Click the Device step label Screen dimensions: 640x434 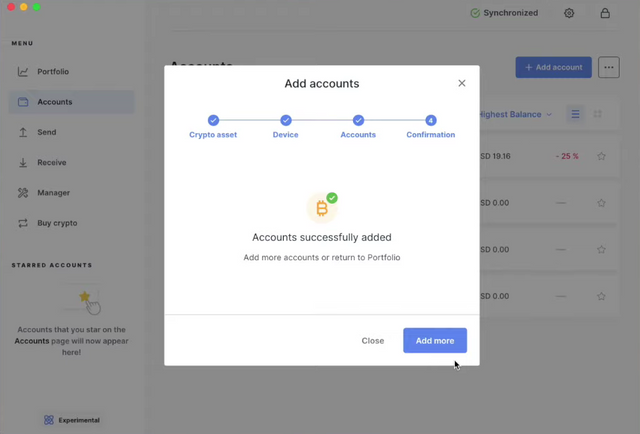point(286,135)
